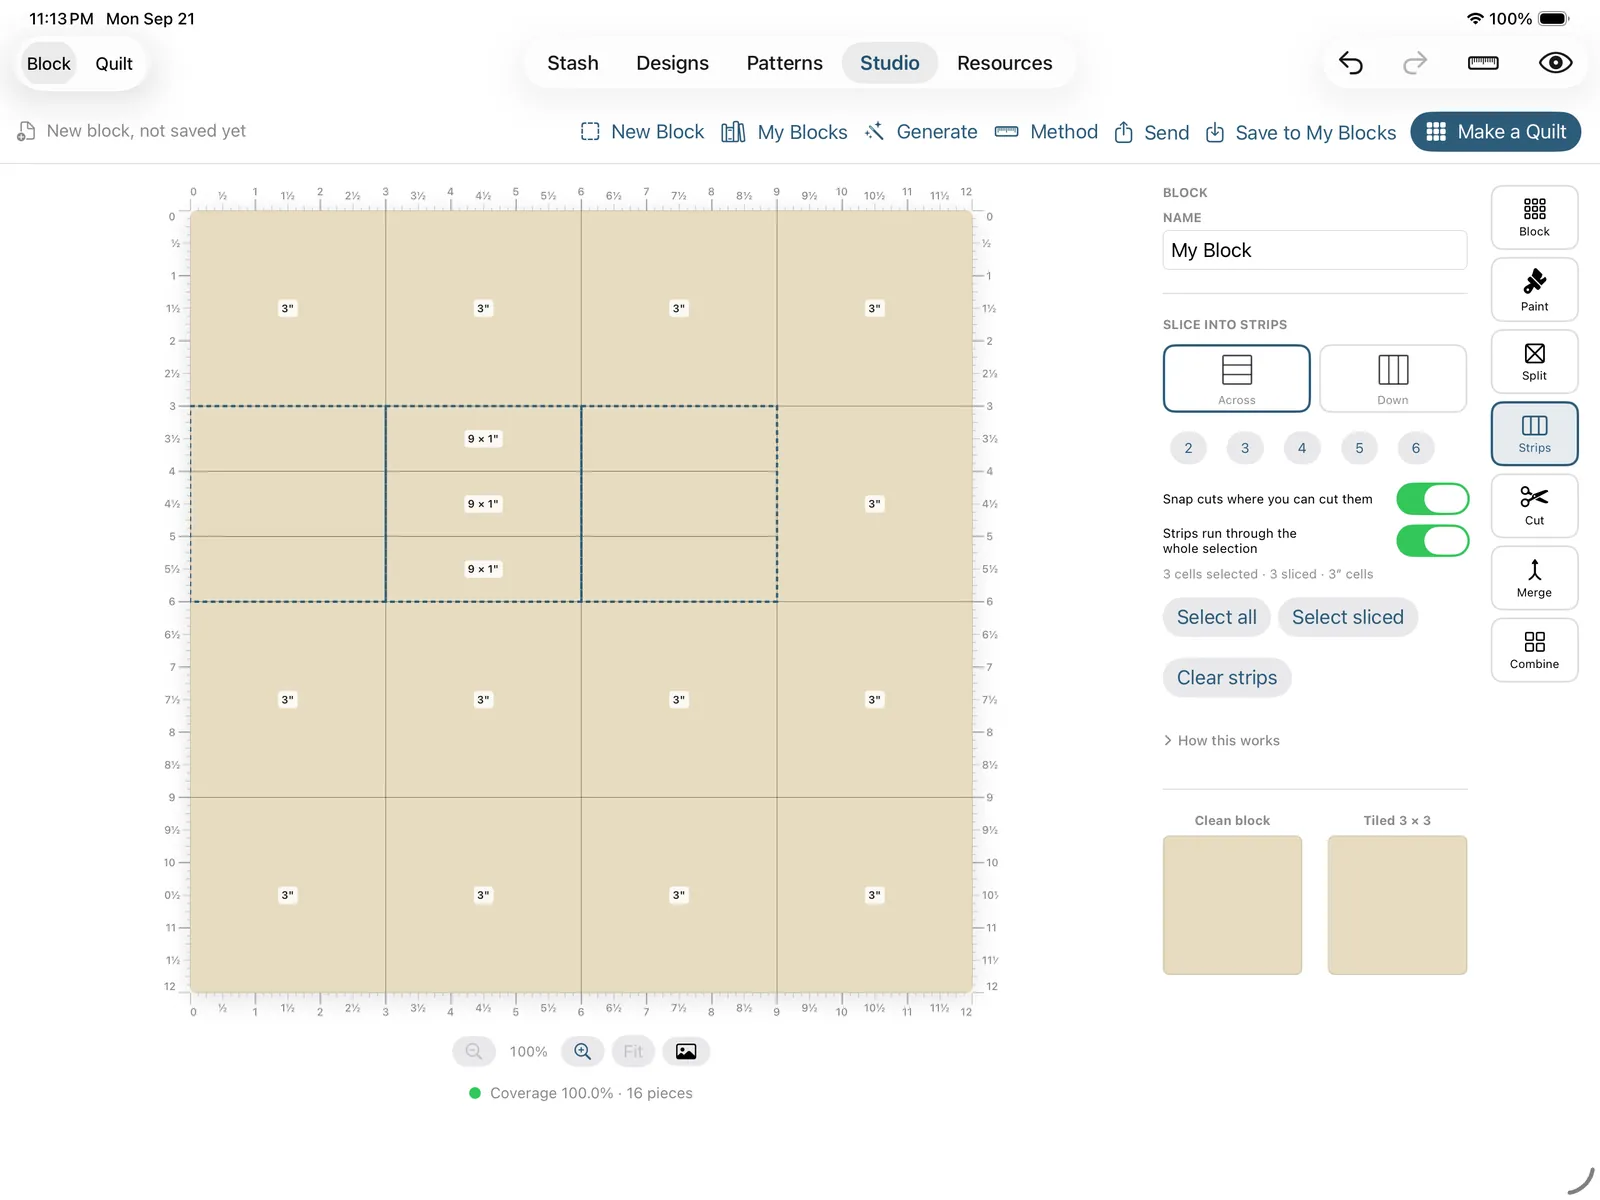Viewport: 1600px width, 1200px height.
Task: Toggle the eye preview icon
Action: tap(1555, 63)
